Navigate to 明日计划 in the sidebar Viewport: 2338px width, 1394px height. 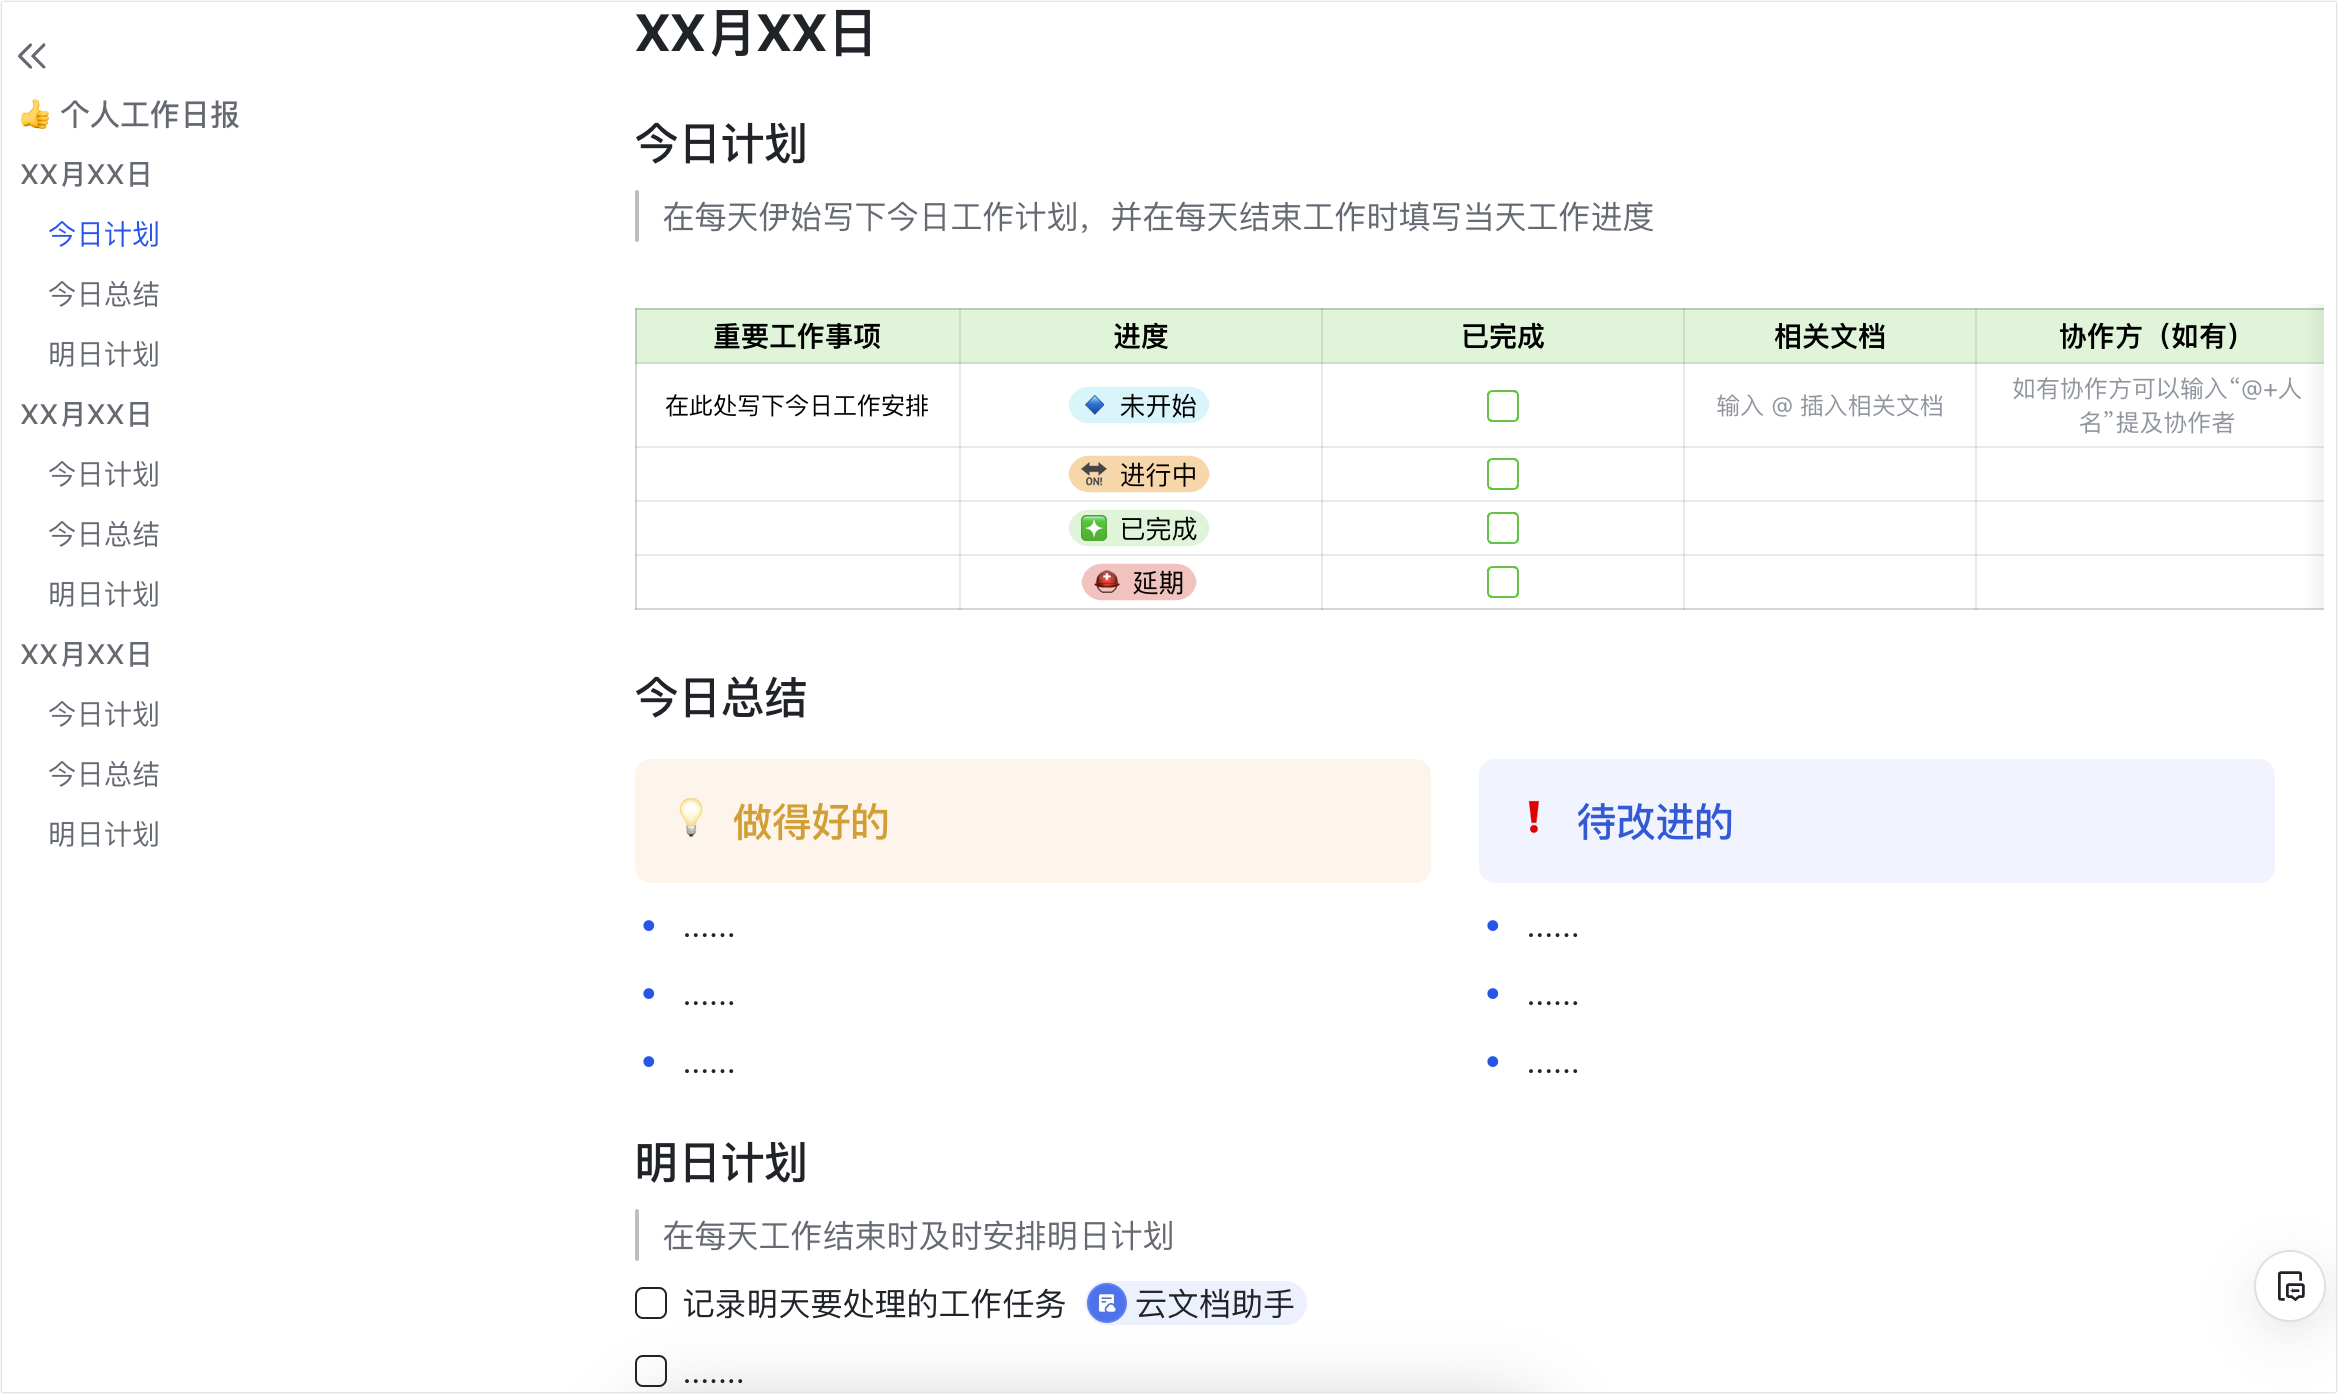tap(104, 354)
